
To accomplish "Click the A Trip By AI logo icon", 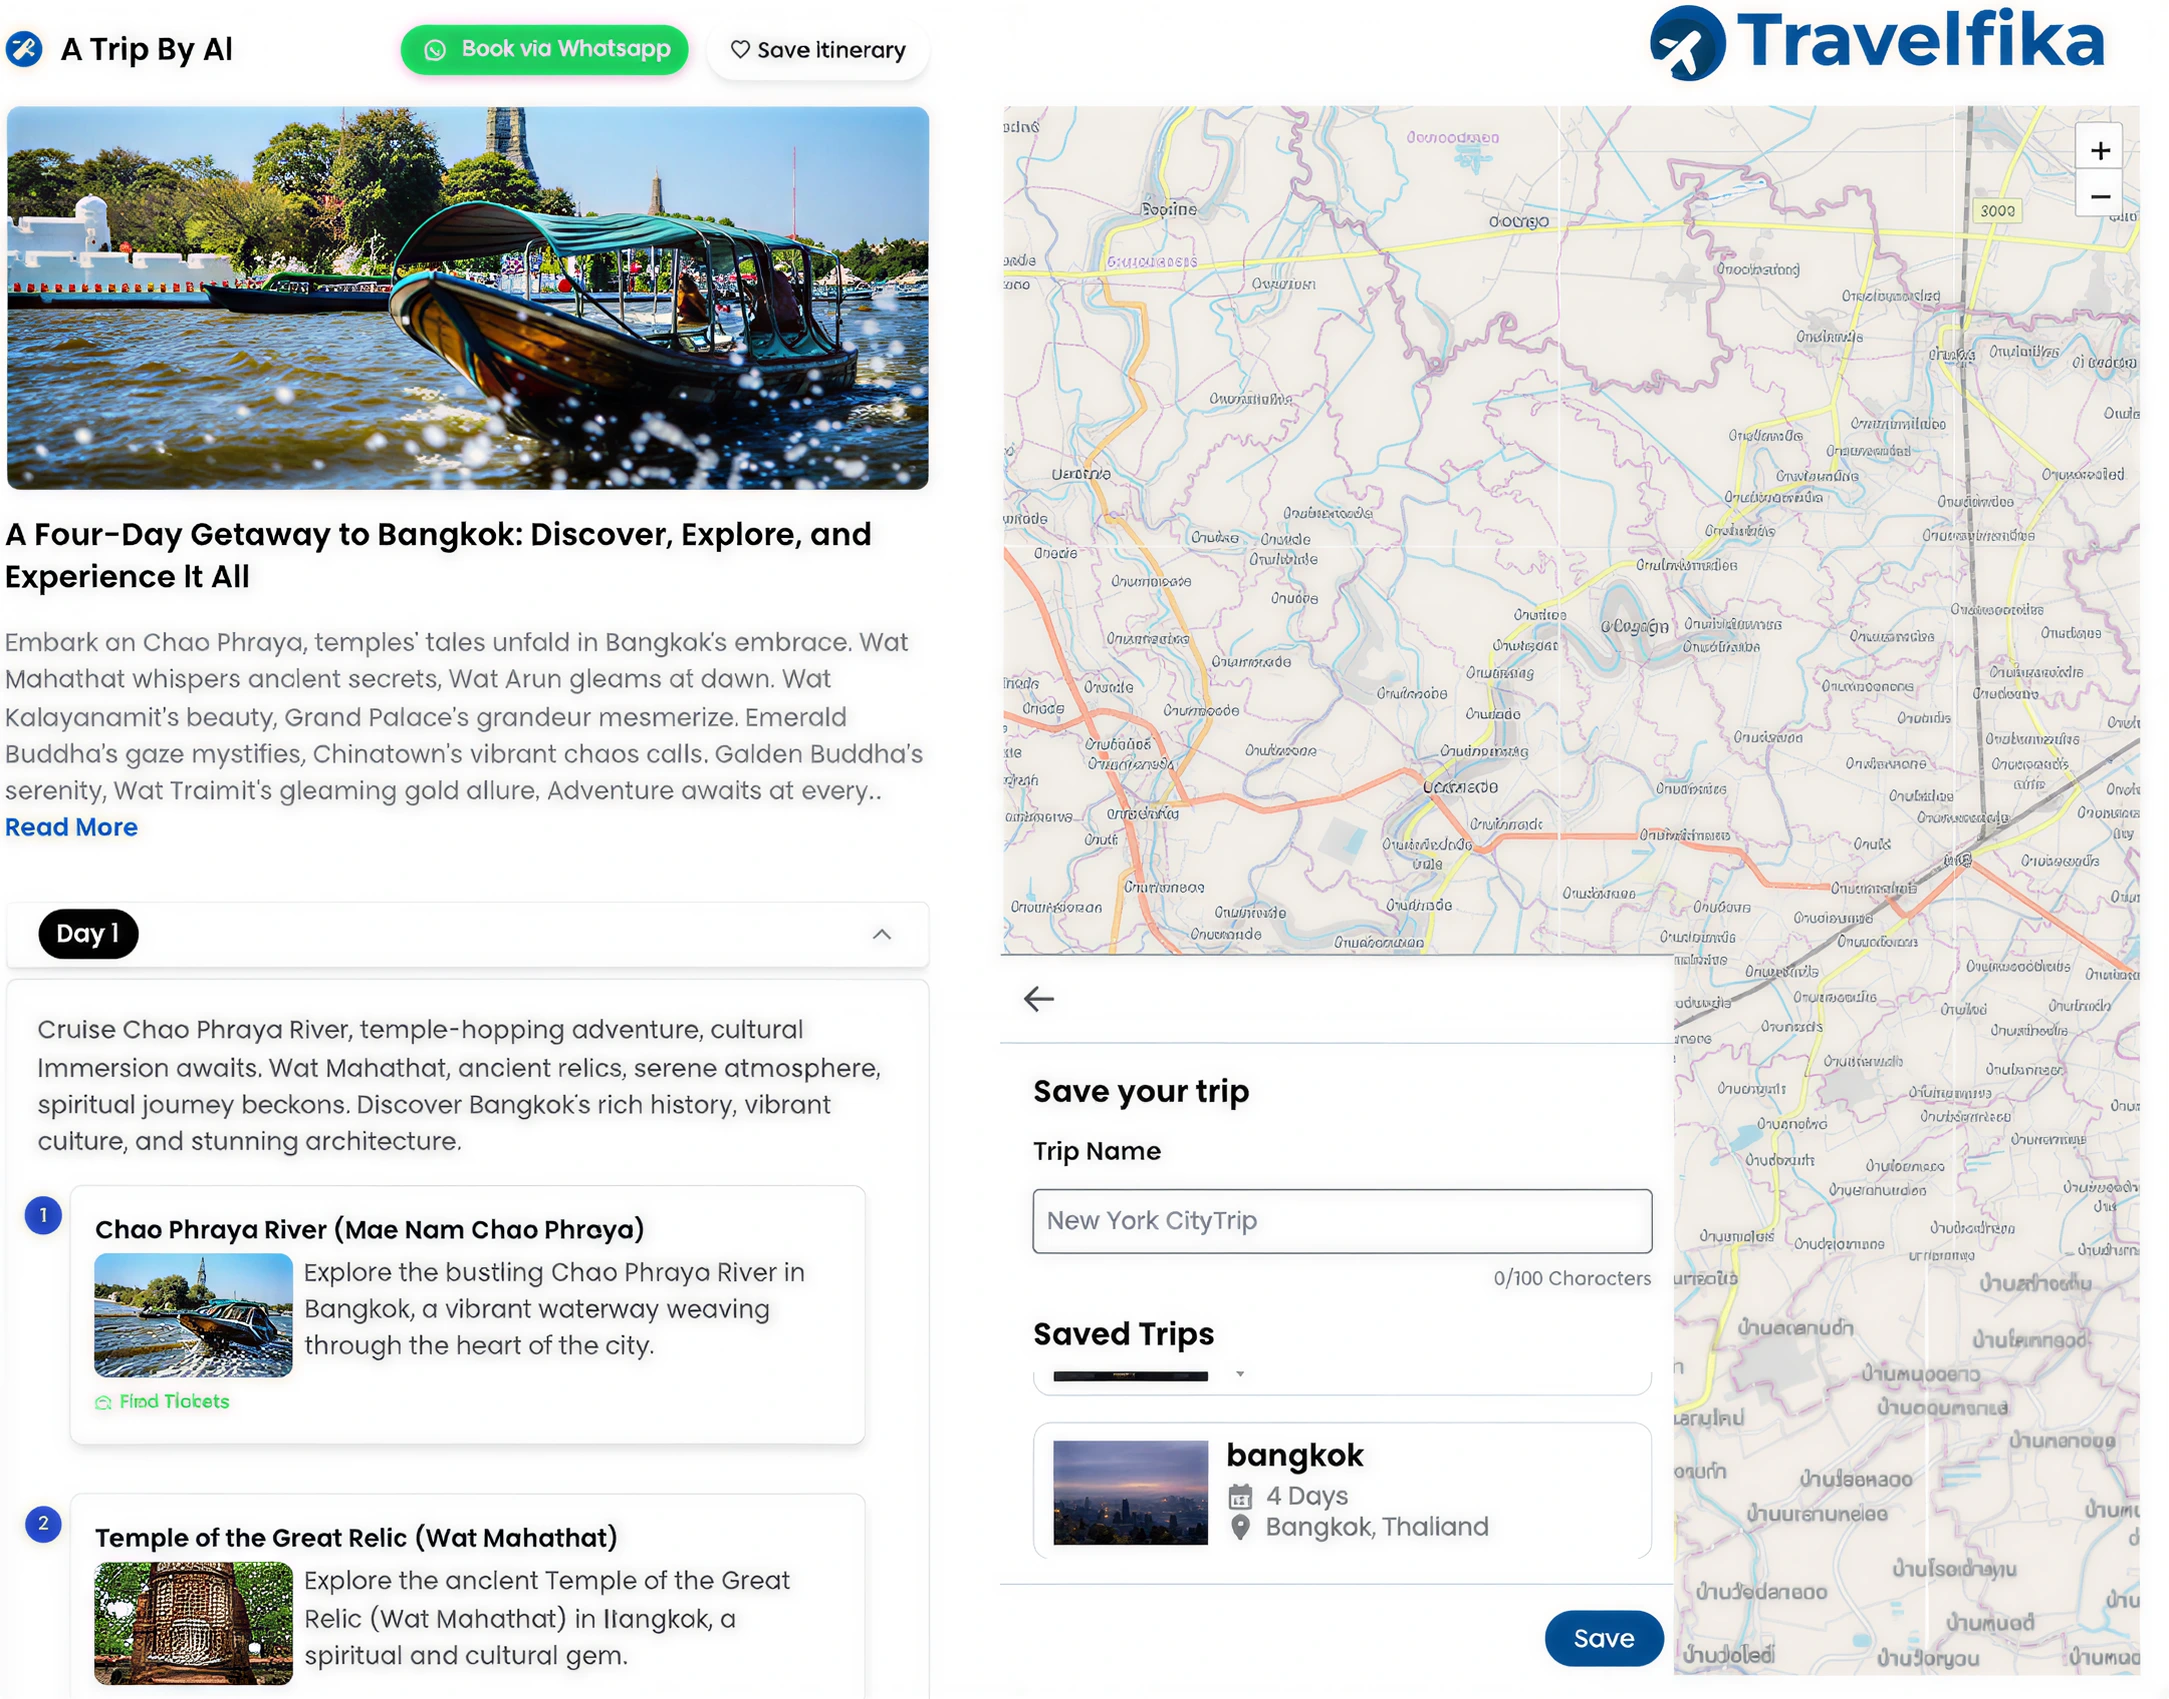I will (x=24, y=49).
